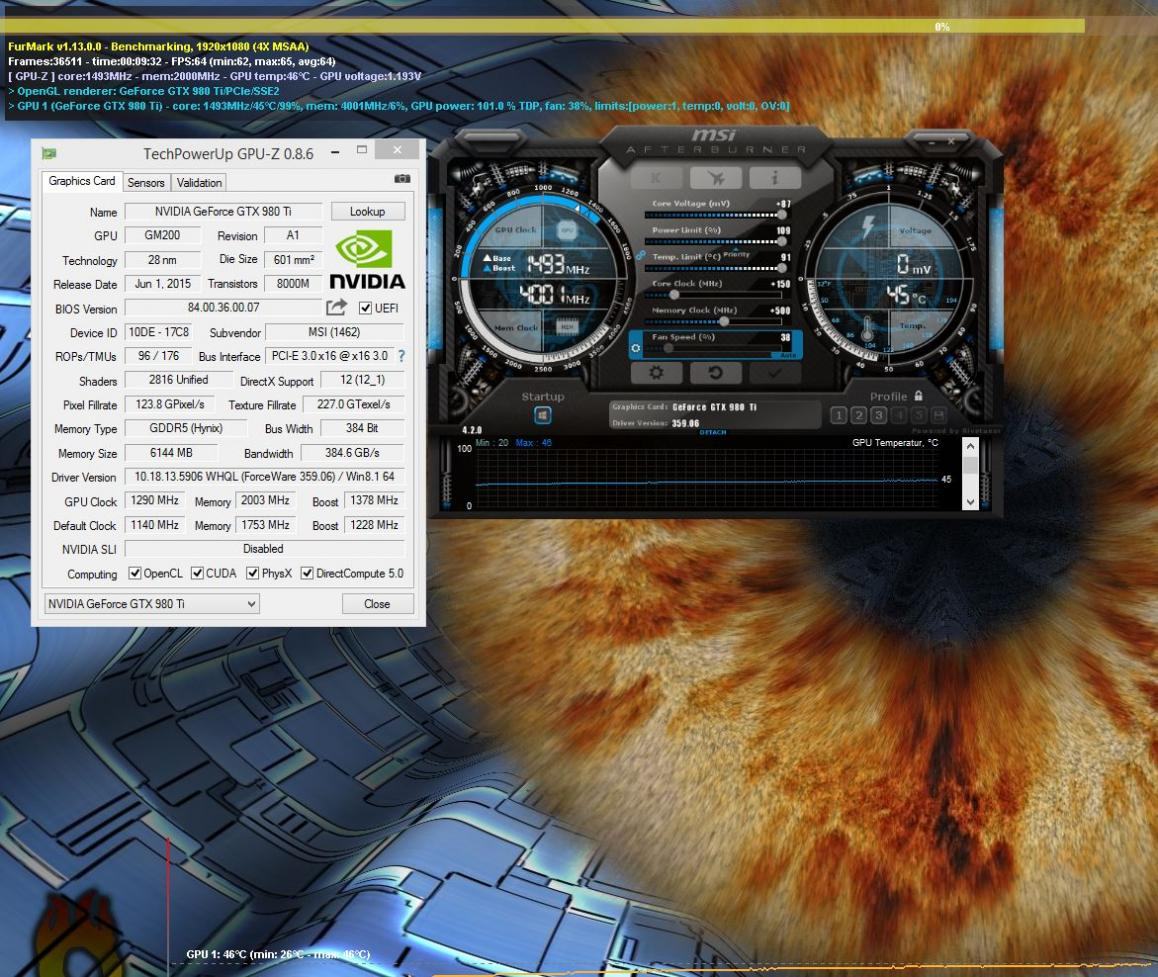This screenshot has width=1158, height=977.
Task: Switch to Graphics Card tab
Action: (82, 181)
